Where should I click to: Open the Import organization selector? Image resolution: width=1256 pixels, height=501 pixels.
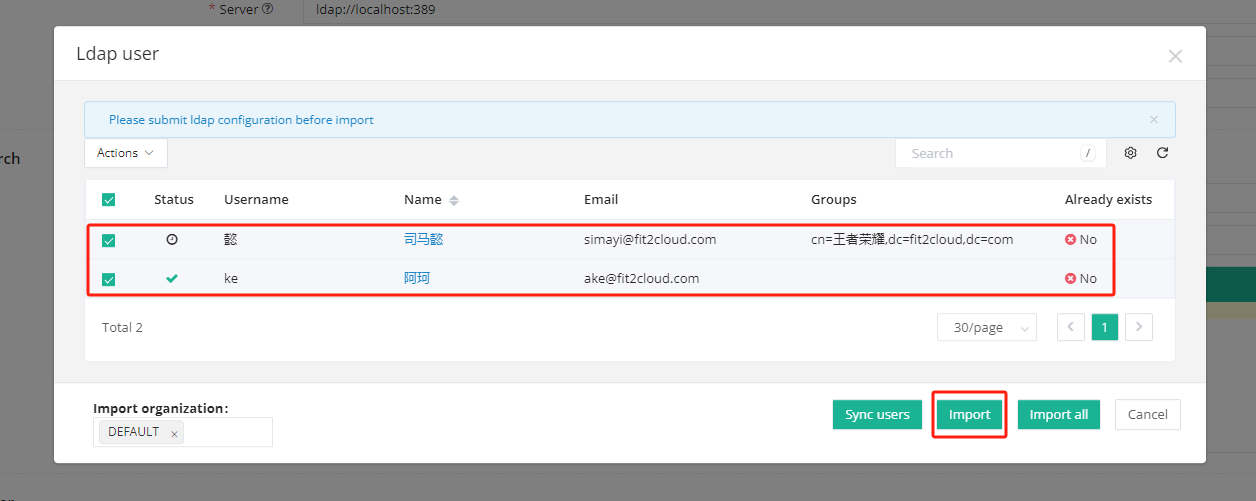[x=183, y=432]
